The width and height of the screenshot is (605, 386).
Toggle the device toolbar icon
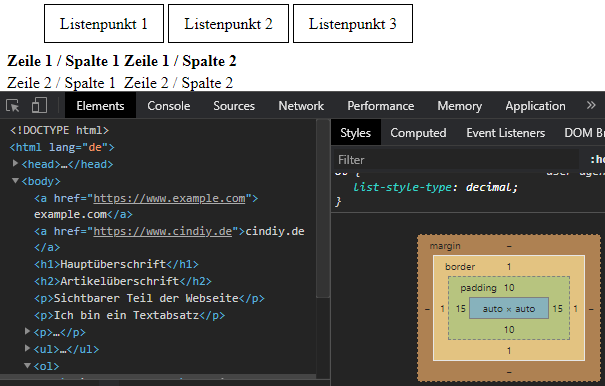(x=39, y=105)
